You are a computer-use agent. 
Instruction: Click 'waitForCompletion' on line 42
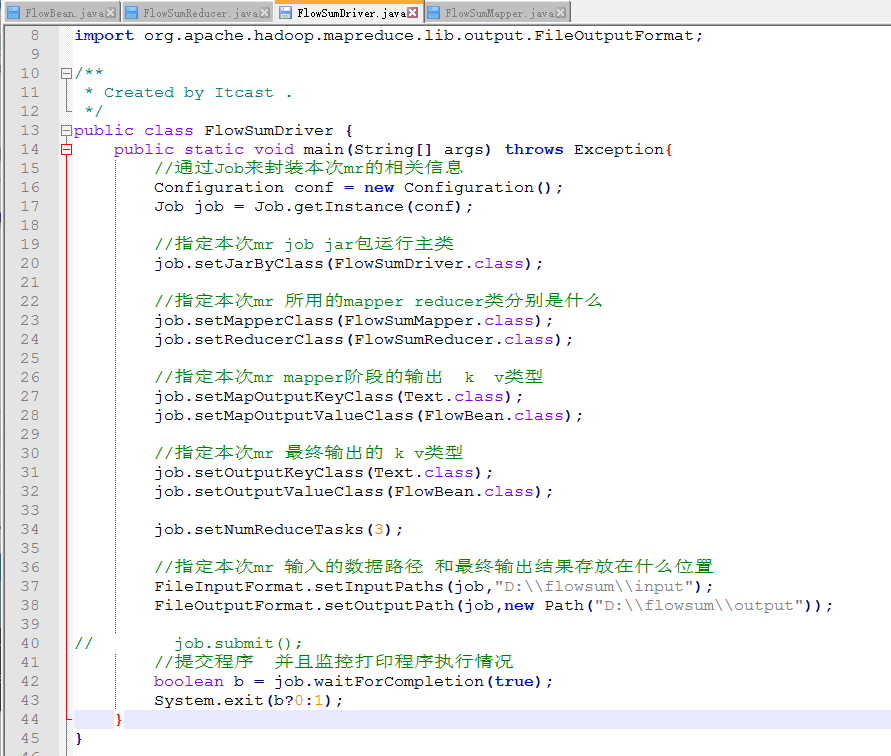(x=398, y=681)
